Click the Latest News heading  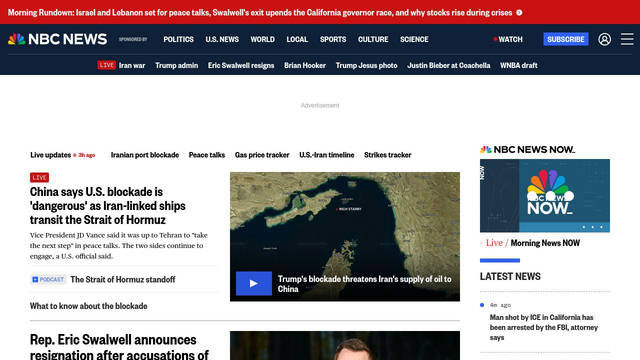pos(510,277)
